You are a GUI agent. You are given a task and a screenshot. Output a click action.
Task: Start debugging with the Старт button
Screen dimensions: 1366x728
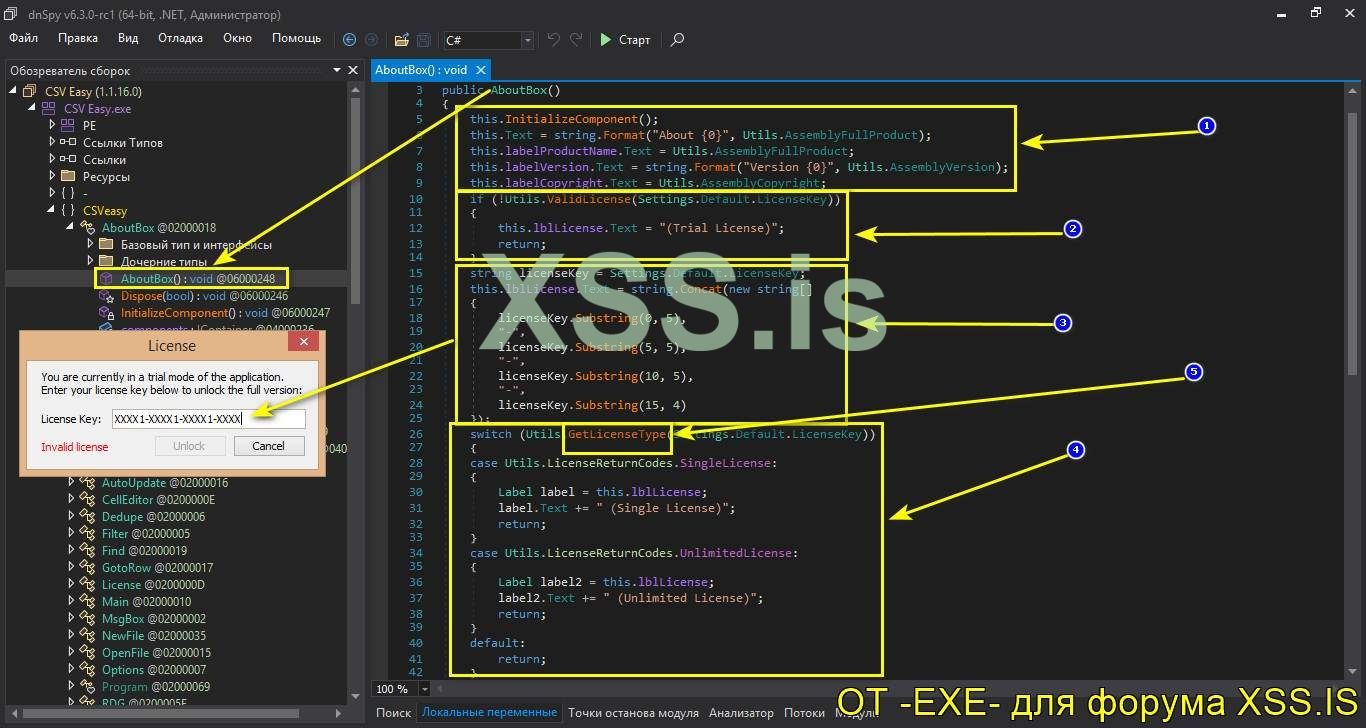pos(625,40)
